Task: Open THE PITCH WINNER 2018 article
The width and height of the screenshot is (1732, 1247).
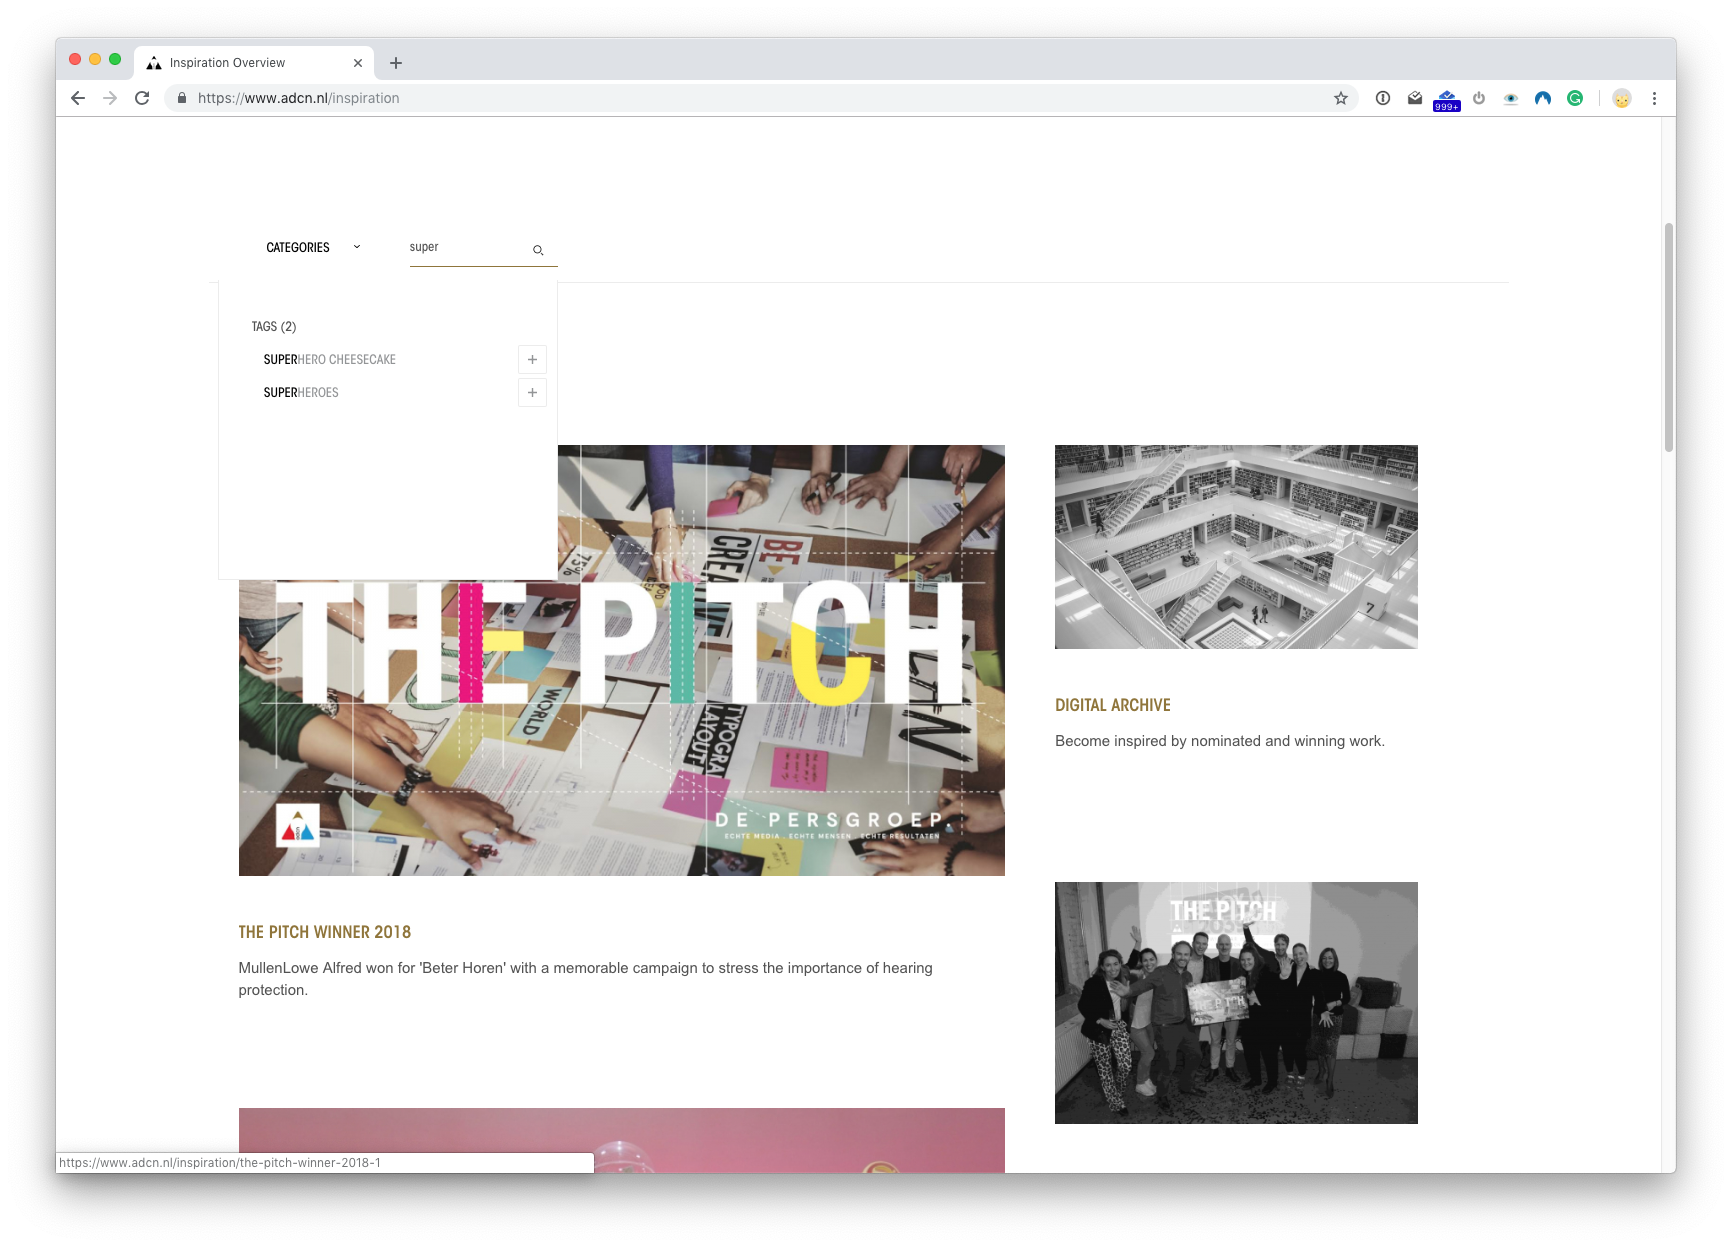Action: point(324,931)
